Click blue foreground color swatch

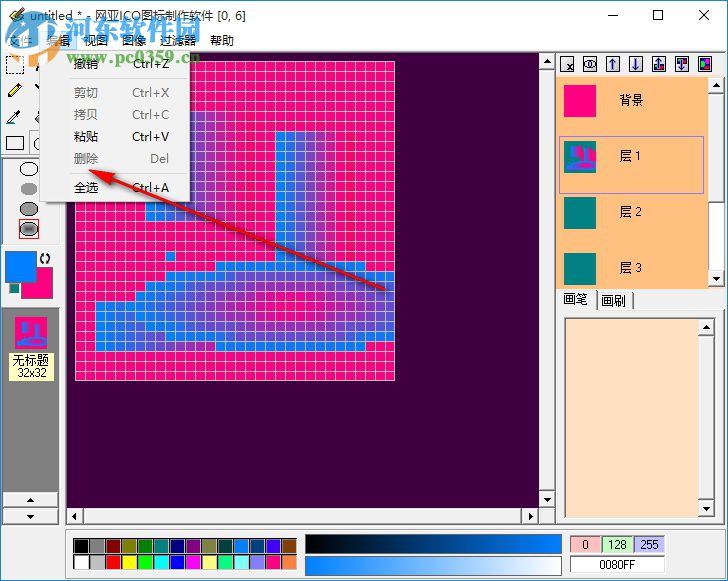click(x=20, y=267)
